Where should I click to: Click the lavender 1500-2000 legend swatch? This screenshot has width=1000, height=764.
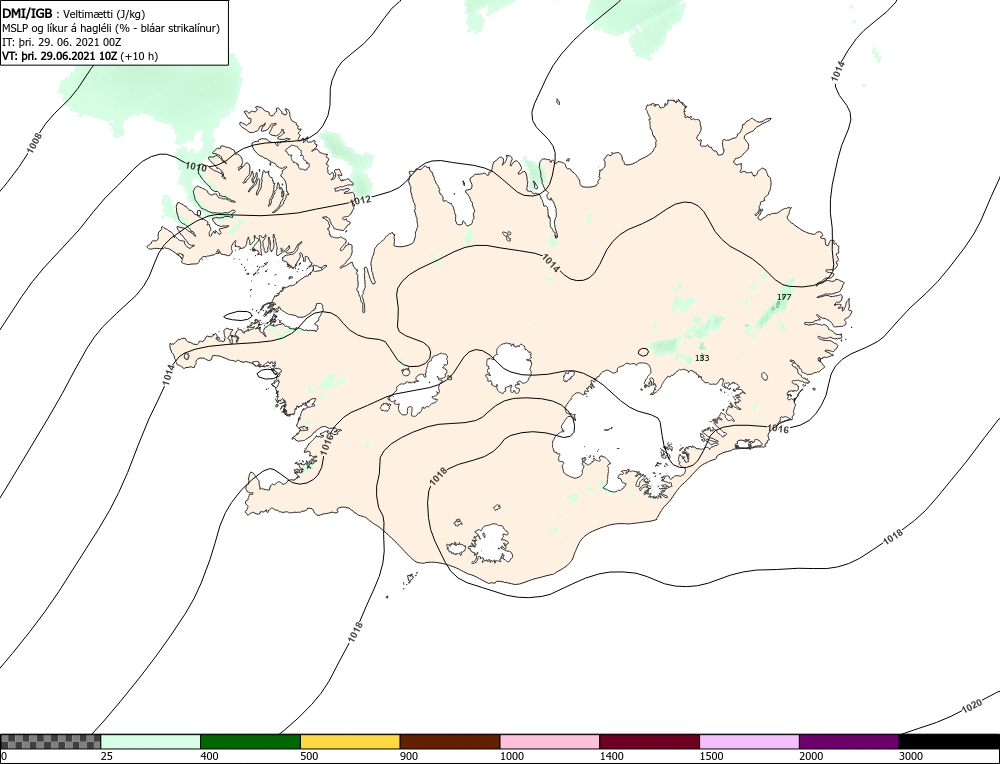point(749,741)
